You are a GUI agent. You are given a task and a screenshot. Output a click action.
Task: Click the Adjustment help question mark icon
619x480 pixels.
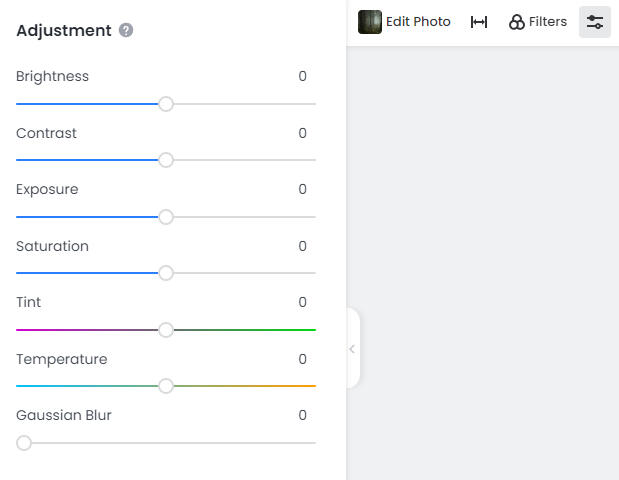point(126,30)
